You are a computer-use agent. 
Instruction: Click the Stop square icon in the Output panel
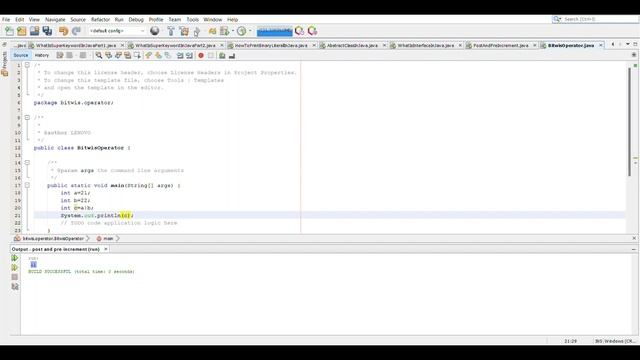(15, 277)
